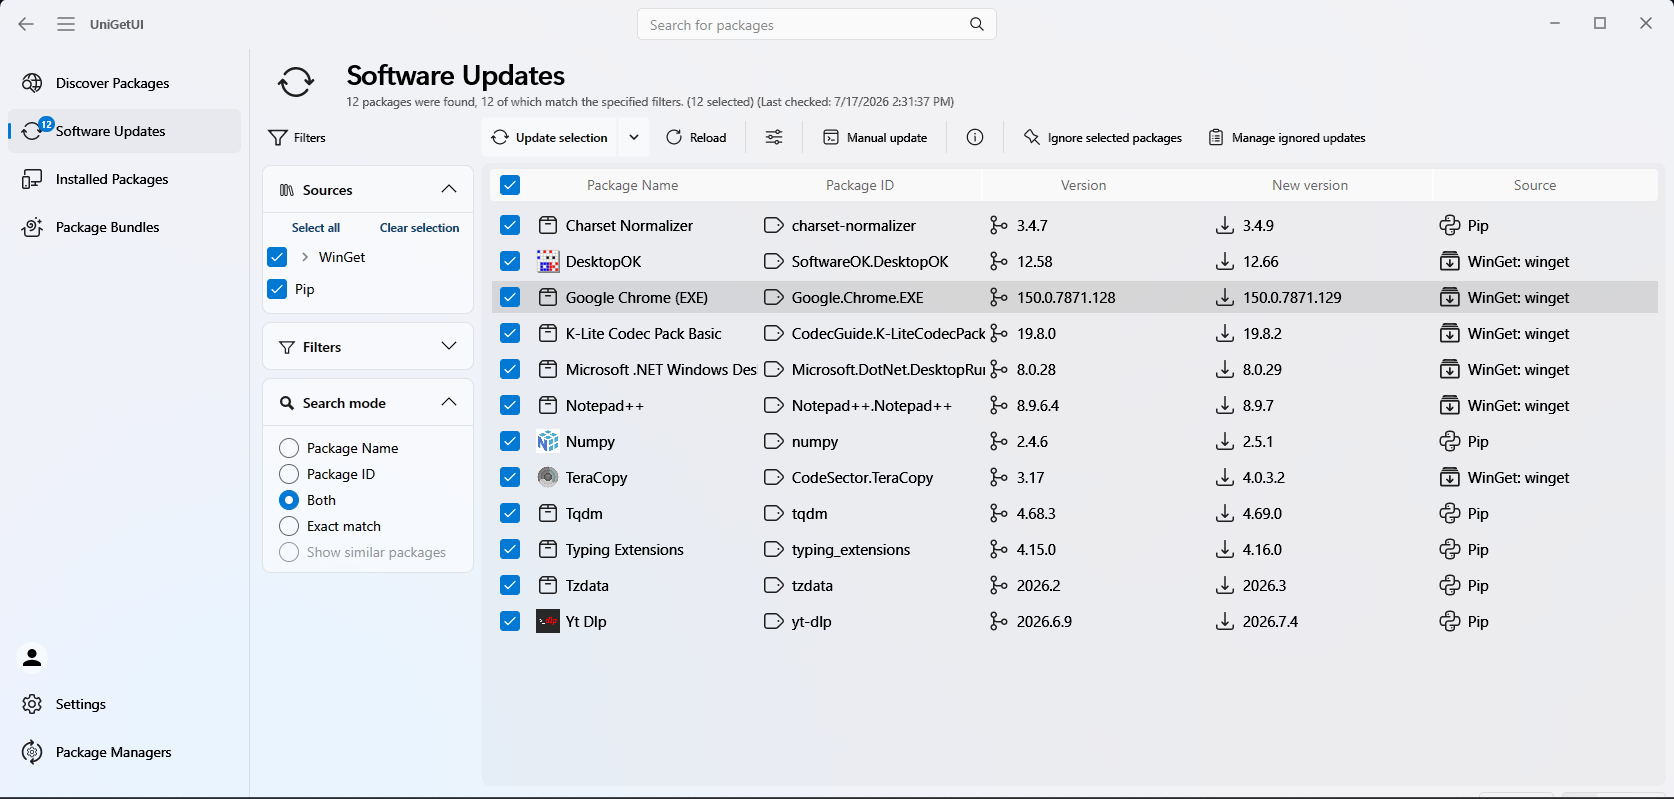Click the TeraCopy package icon
This screenshot has height=799, width=1674.
point(548,477)
